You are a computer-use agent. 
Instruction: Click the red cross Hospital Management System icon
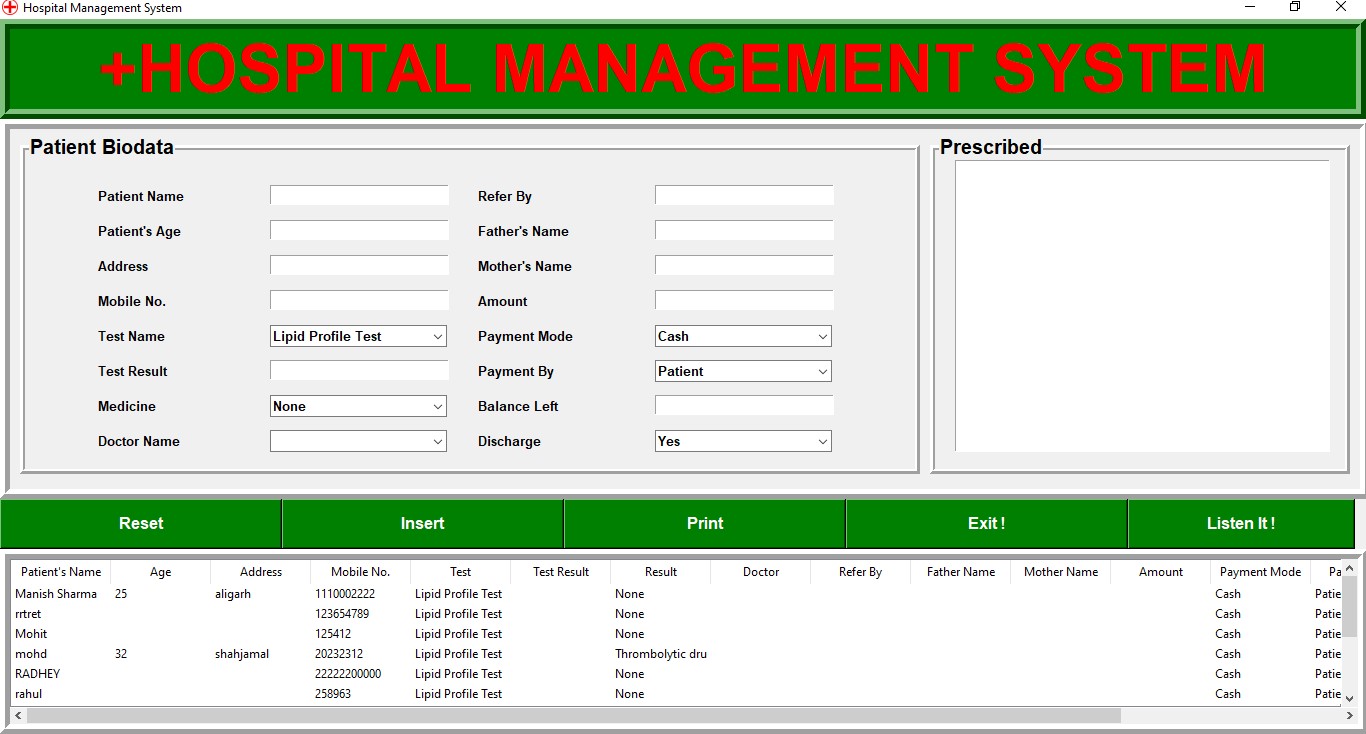11,8
